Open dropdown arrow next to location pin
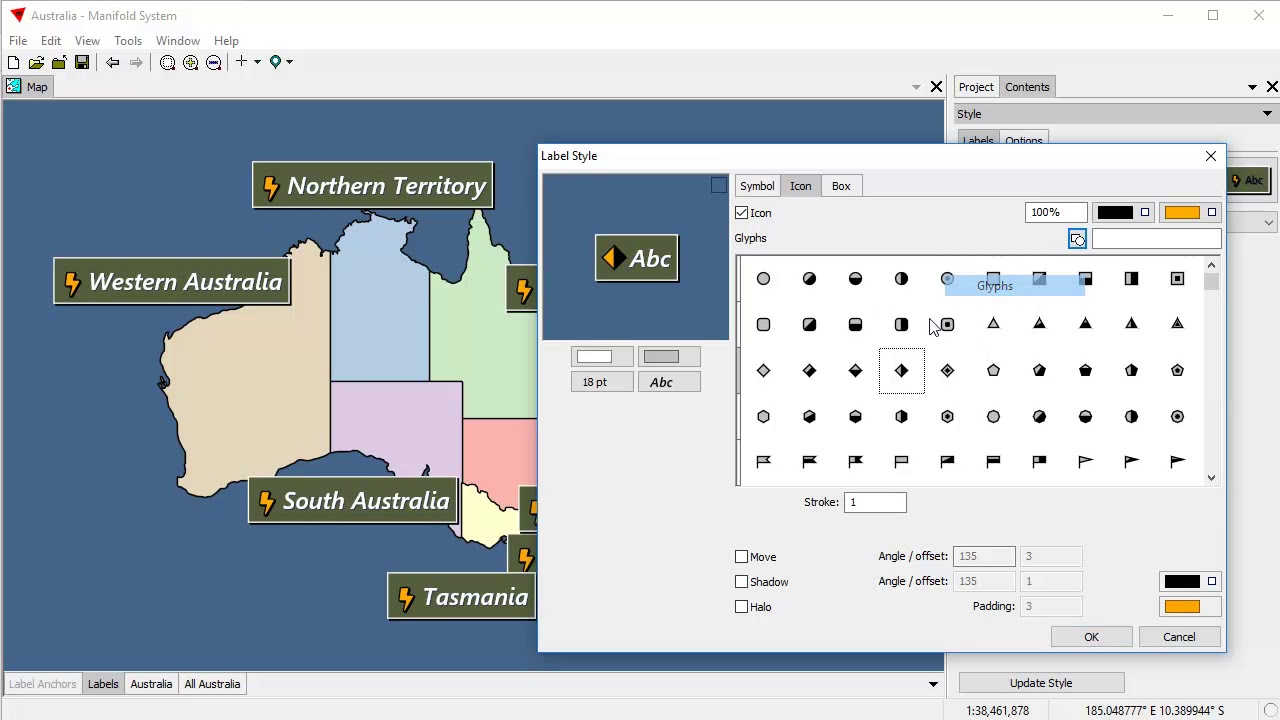 (x=290, y=62)
